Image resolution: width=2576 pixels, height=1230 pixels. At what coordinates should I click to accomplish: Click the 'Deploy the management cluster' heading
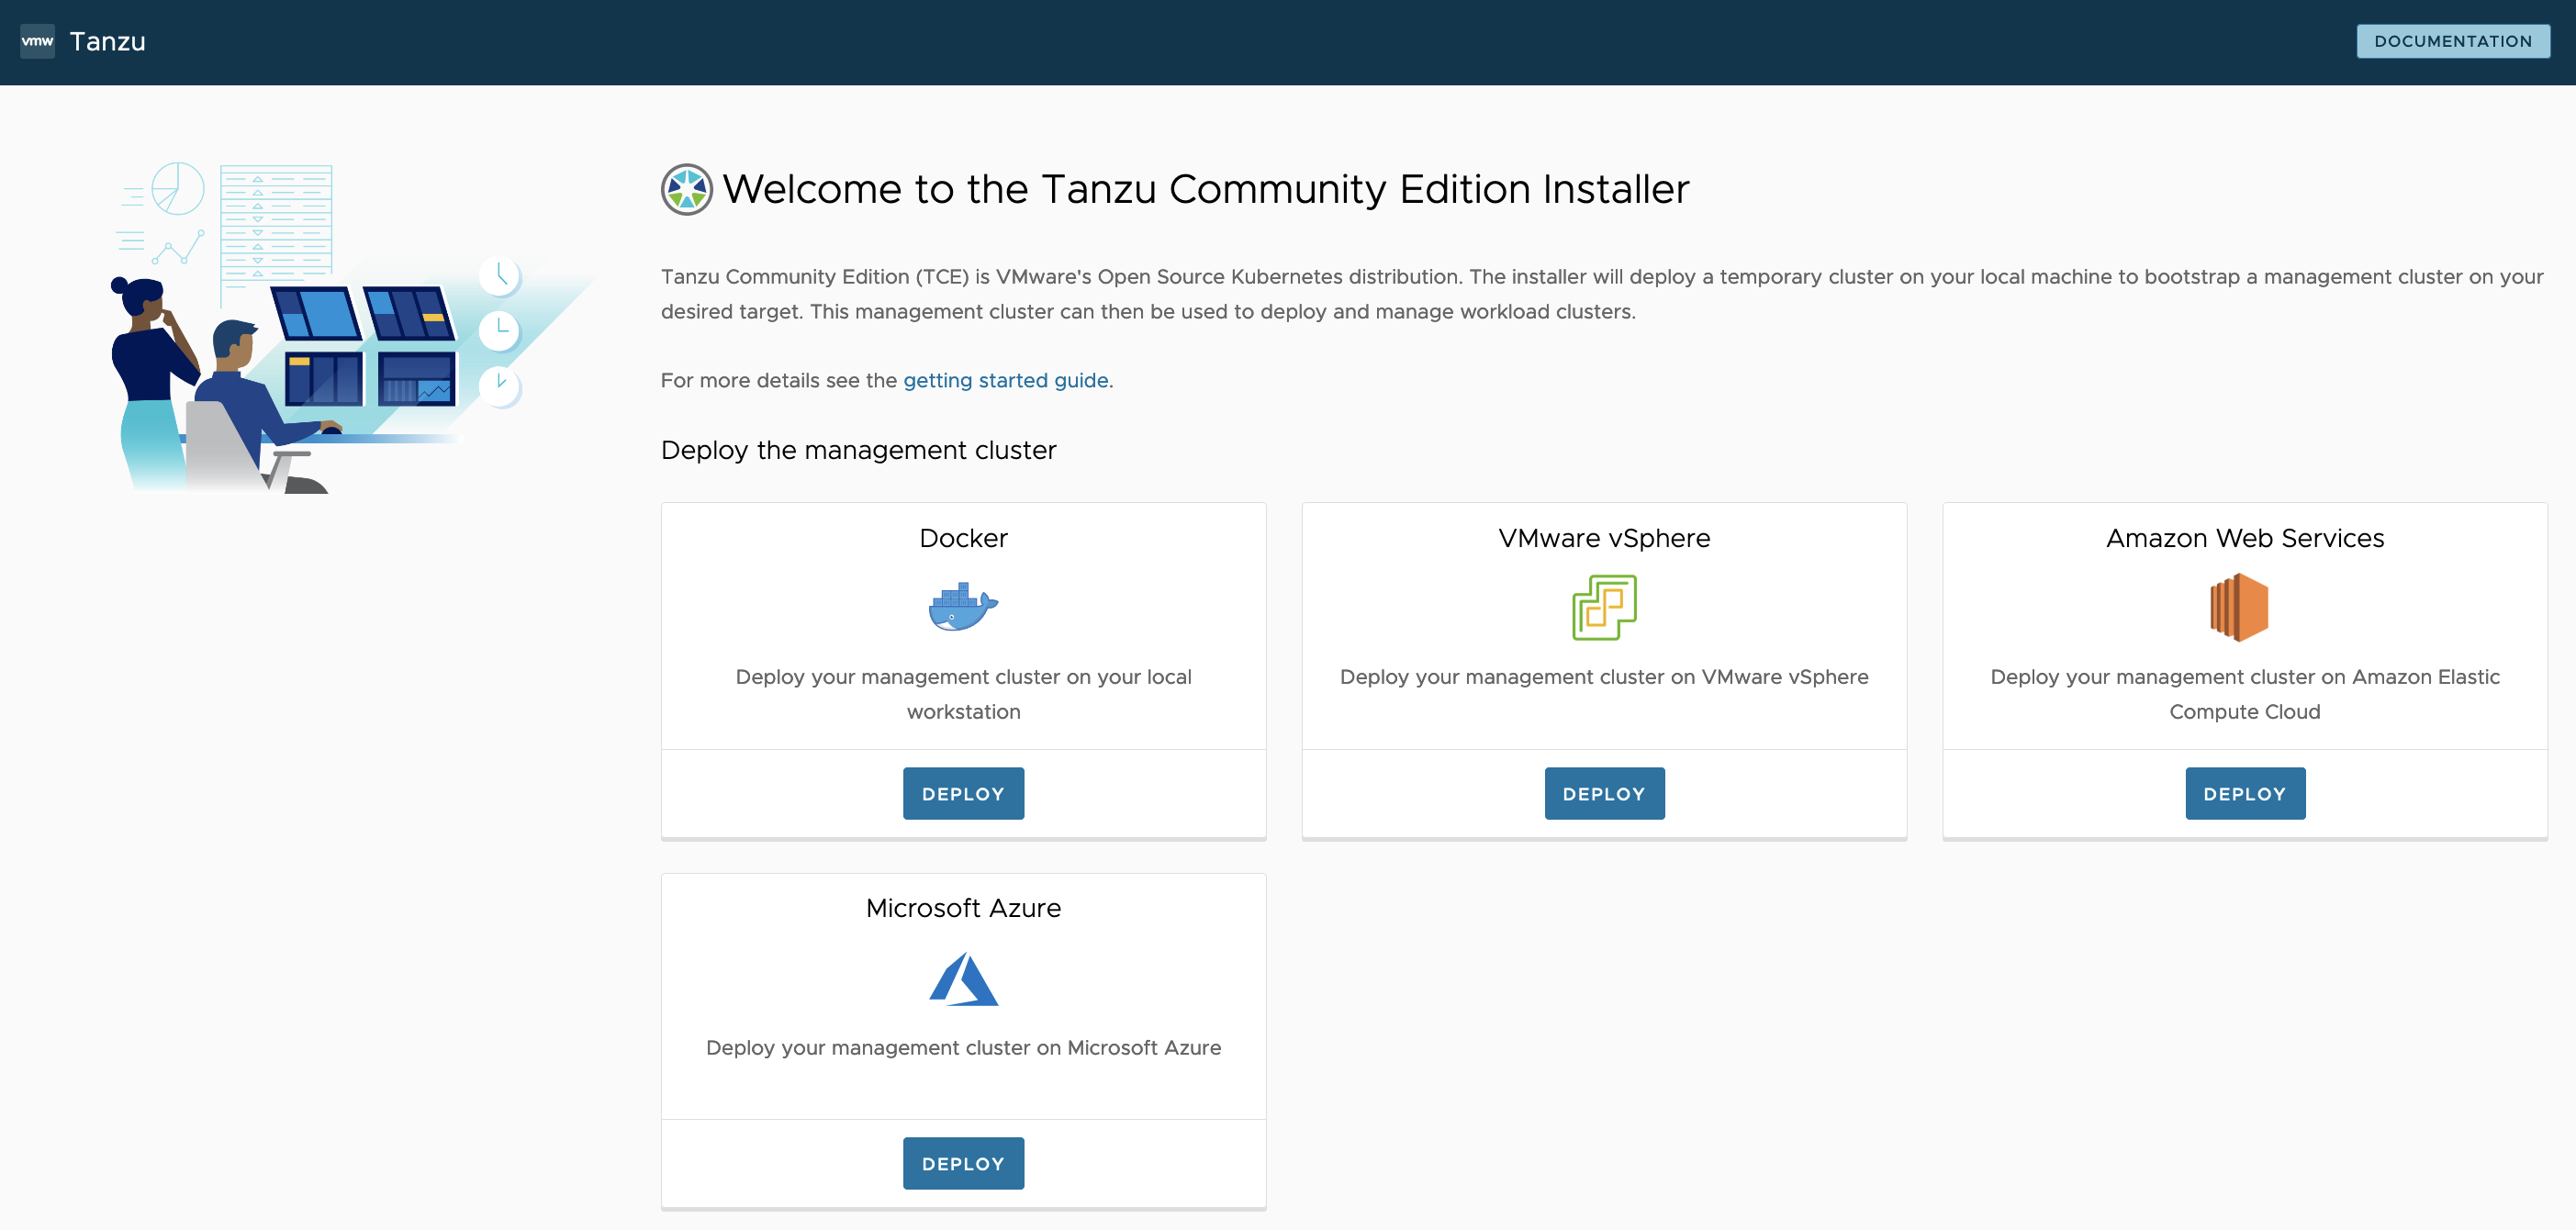coord(858,450)
